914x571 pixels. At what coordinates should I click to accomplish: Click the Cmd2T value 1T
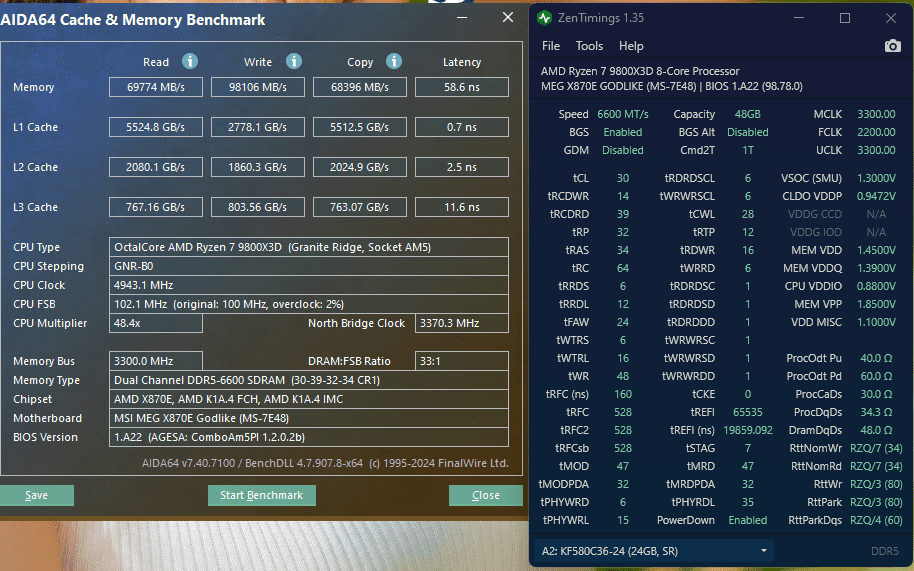click(x=748, y=150)
